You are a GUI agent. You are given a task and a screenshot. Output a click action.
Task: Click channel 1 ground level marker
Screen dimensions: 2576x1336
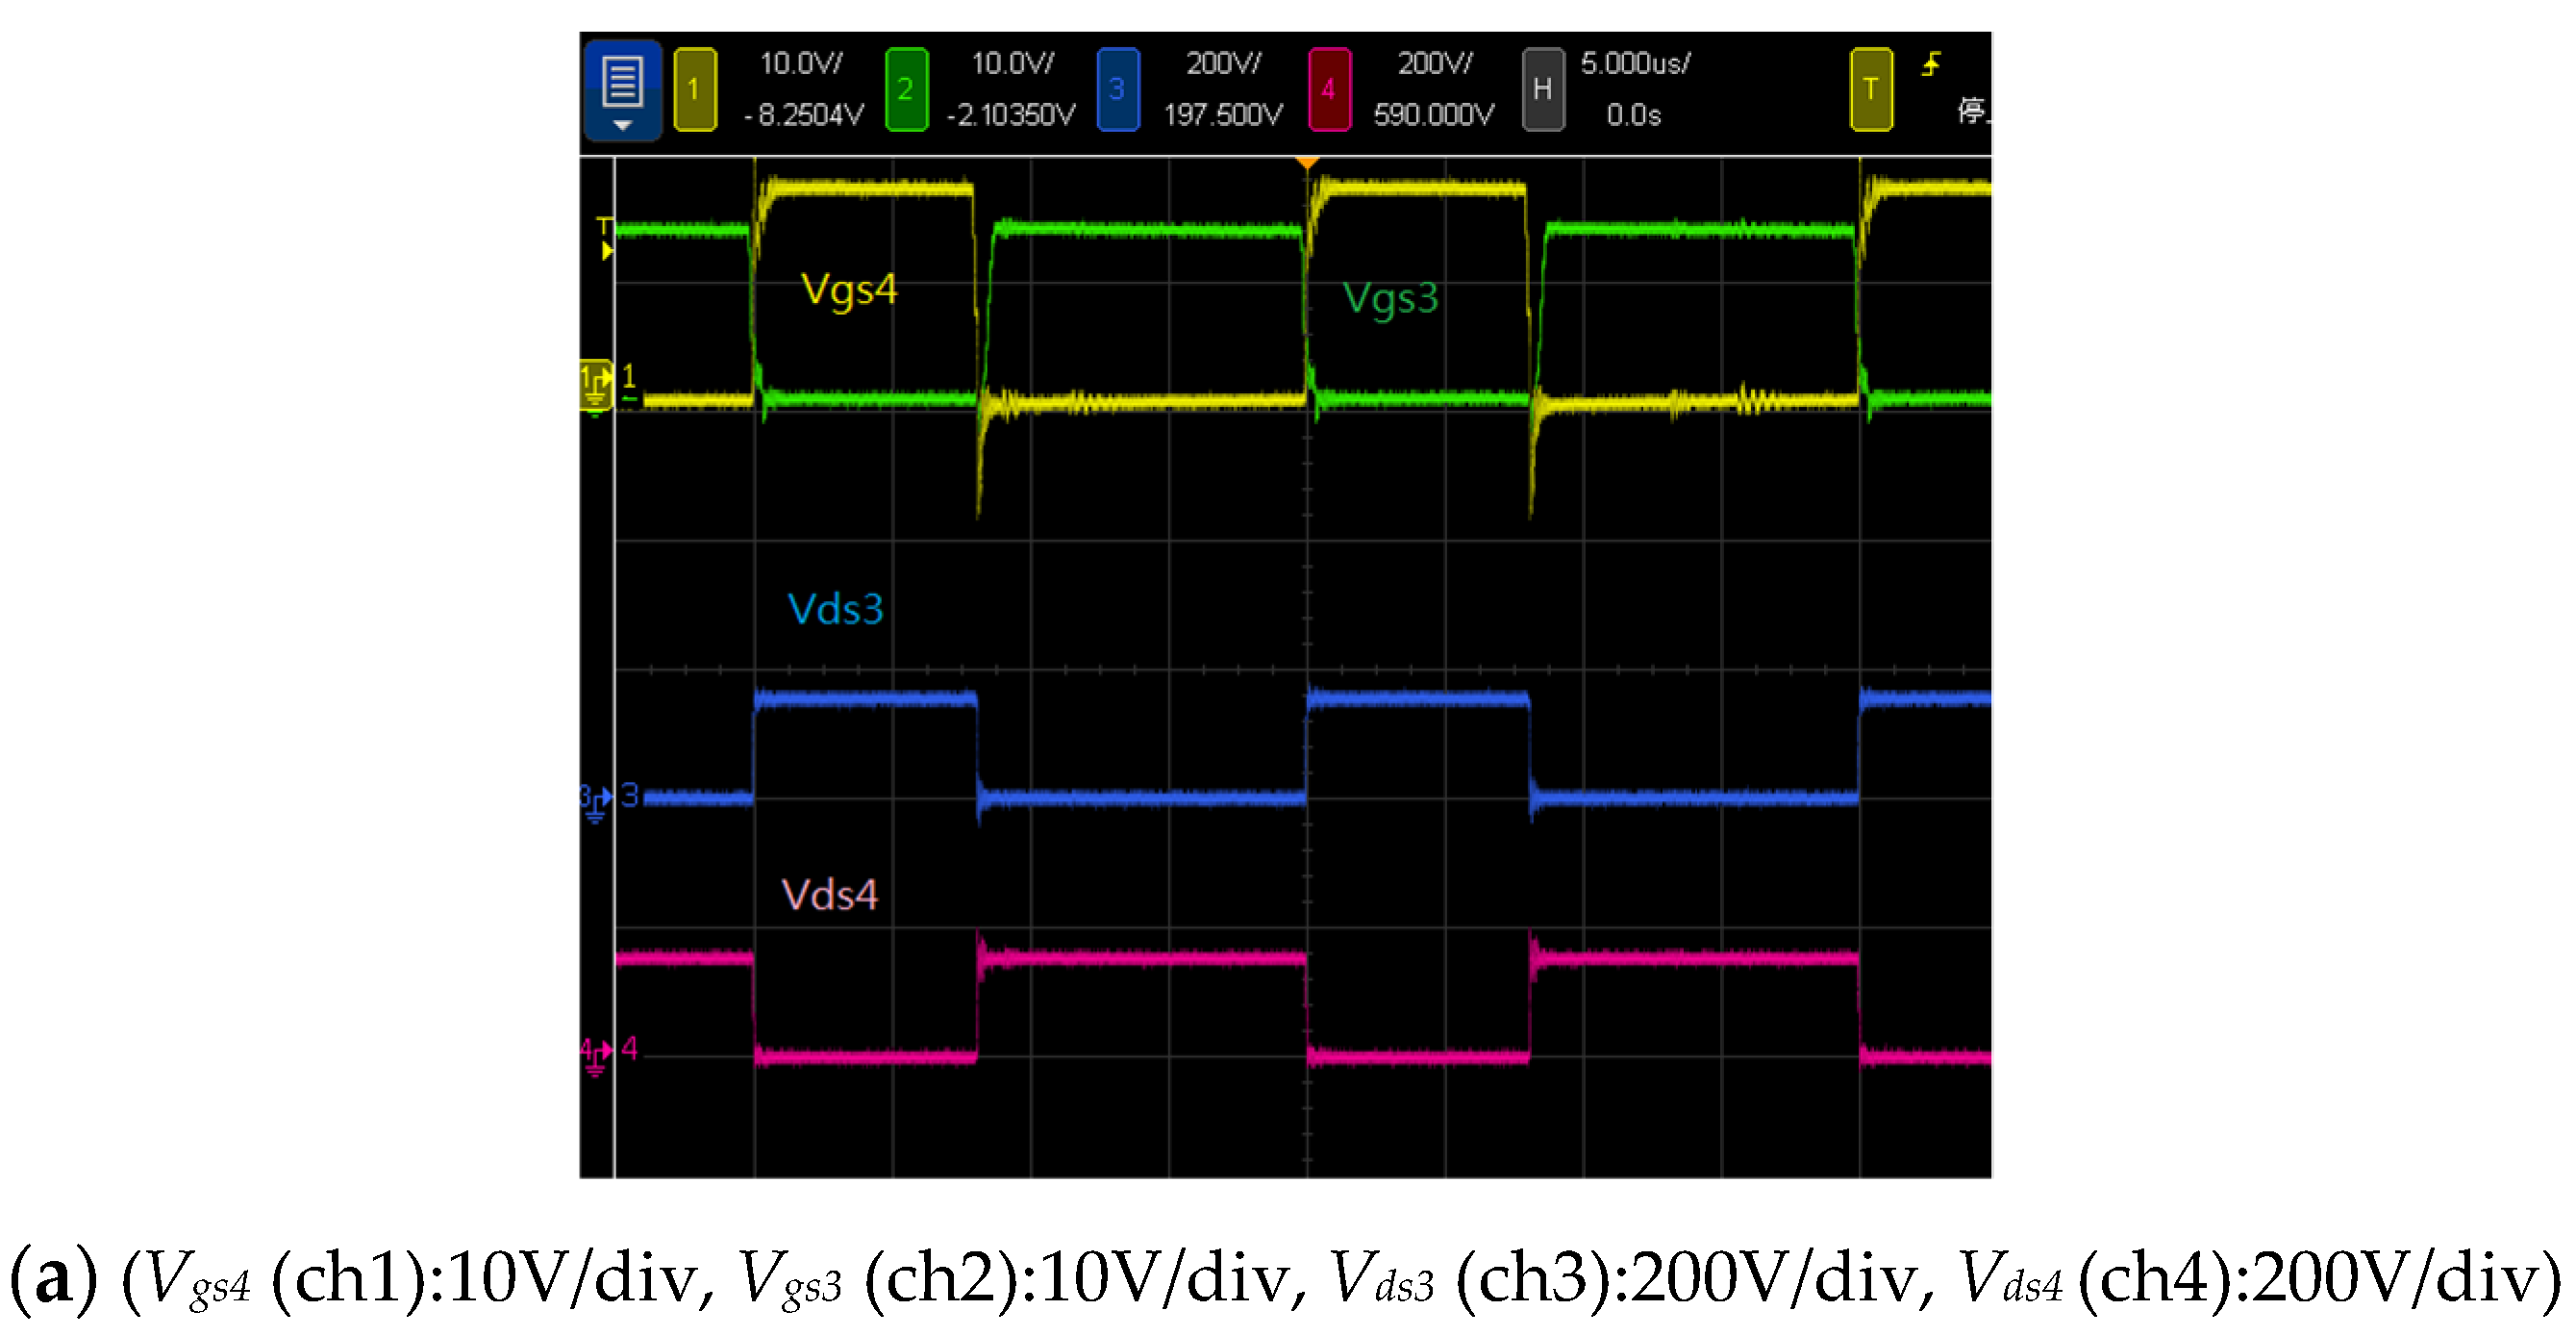tap(595, 384)
